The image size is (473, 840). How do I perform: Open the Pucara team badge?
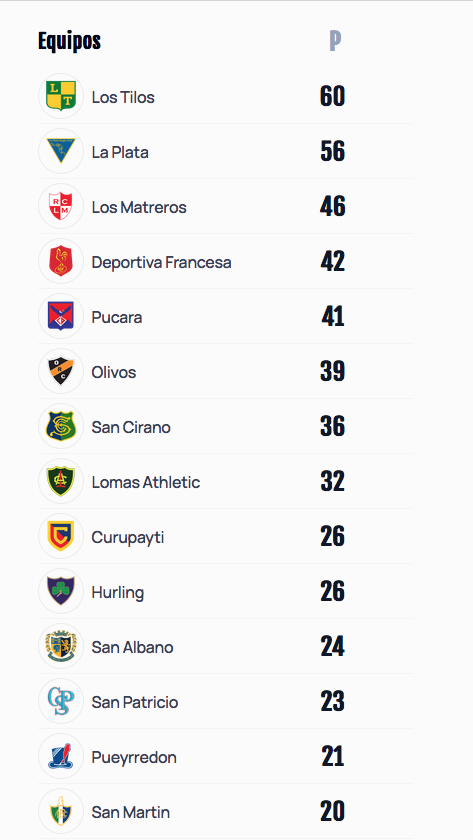pyautogui.click(x=61, y=317)
